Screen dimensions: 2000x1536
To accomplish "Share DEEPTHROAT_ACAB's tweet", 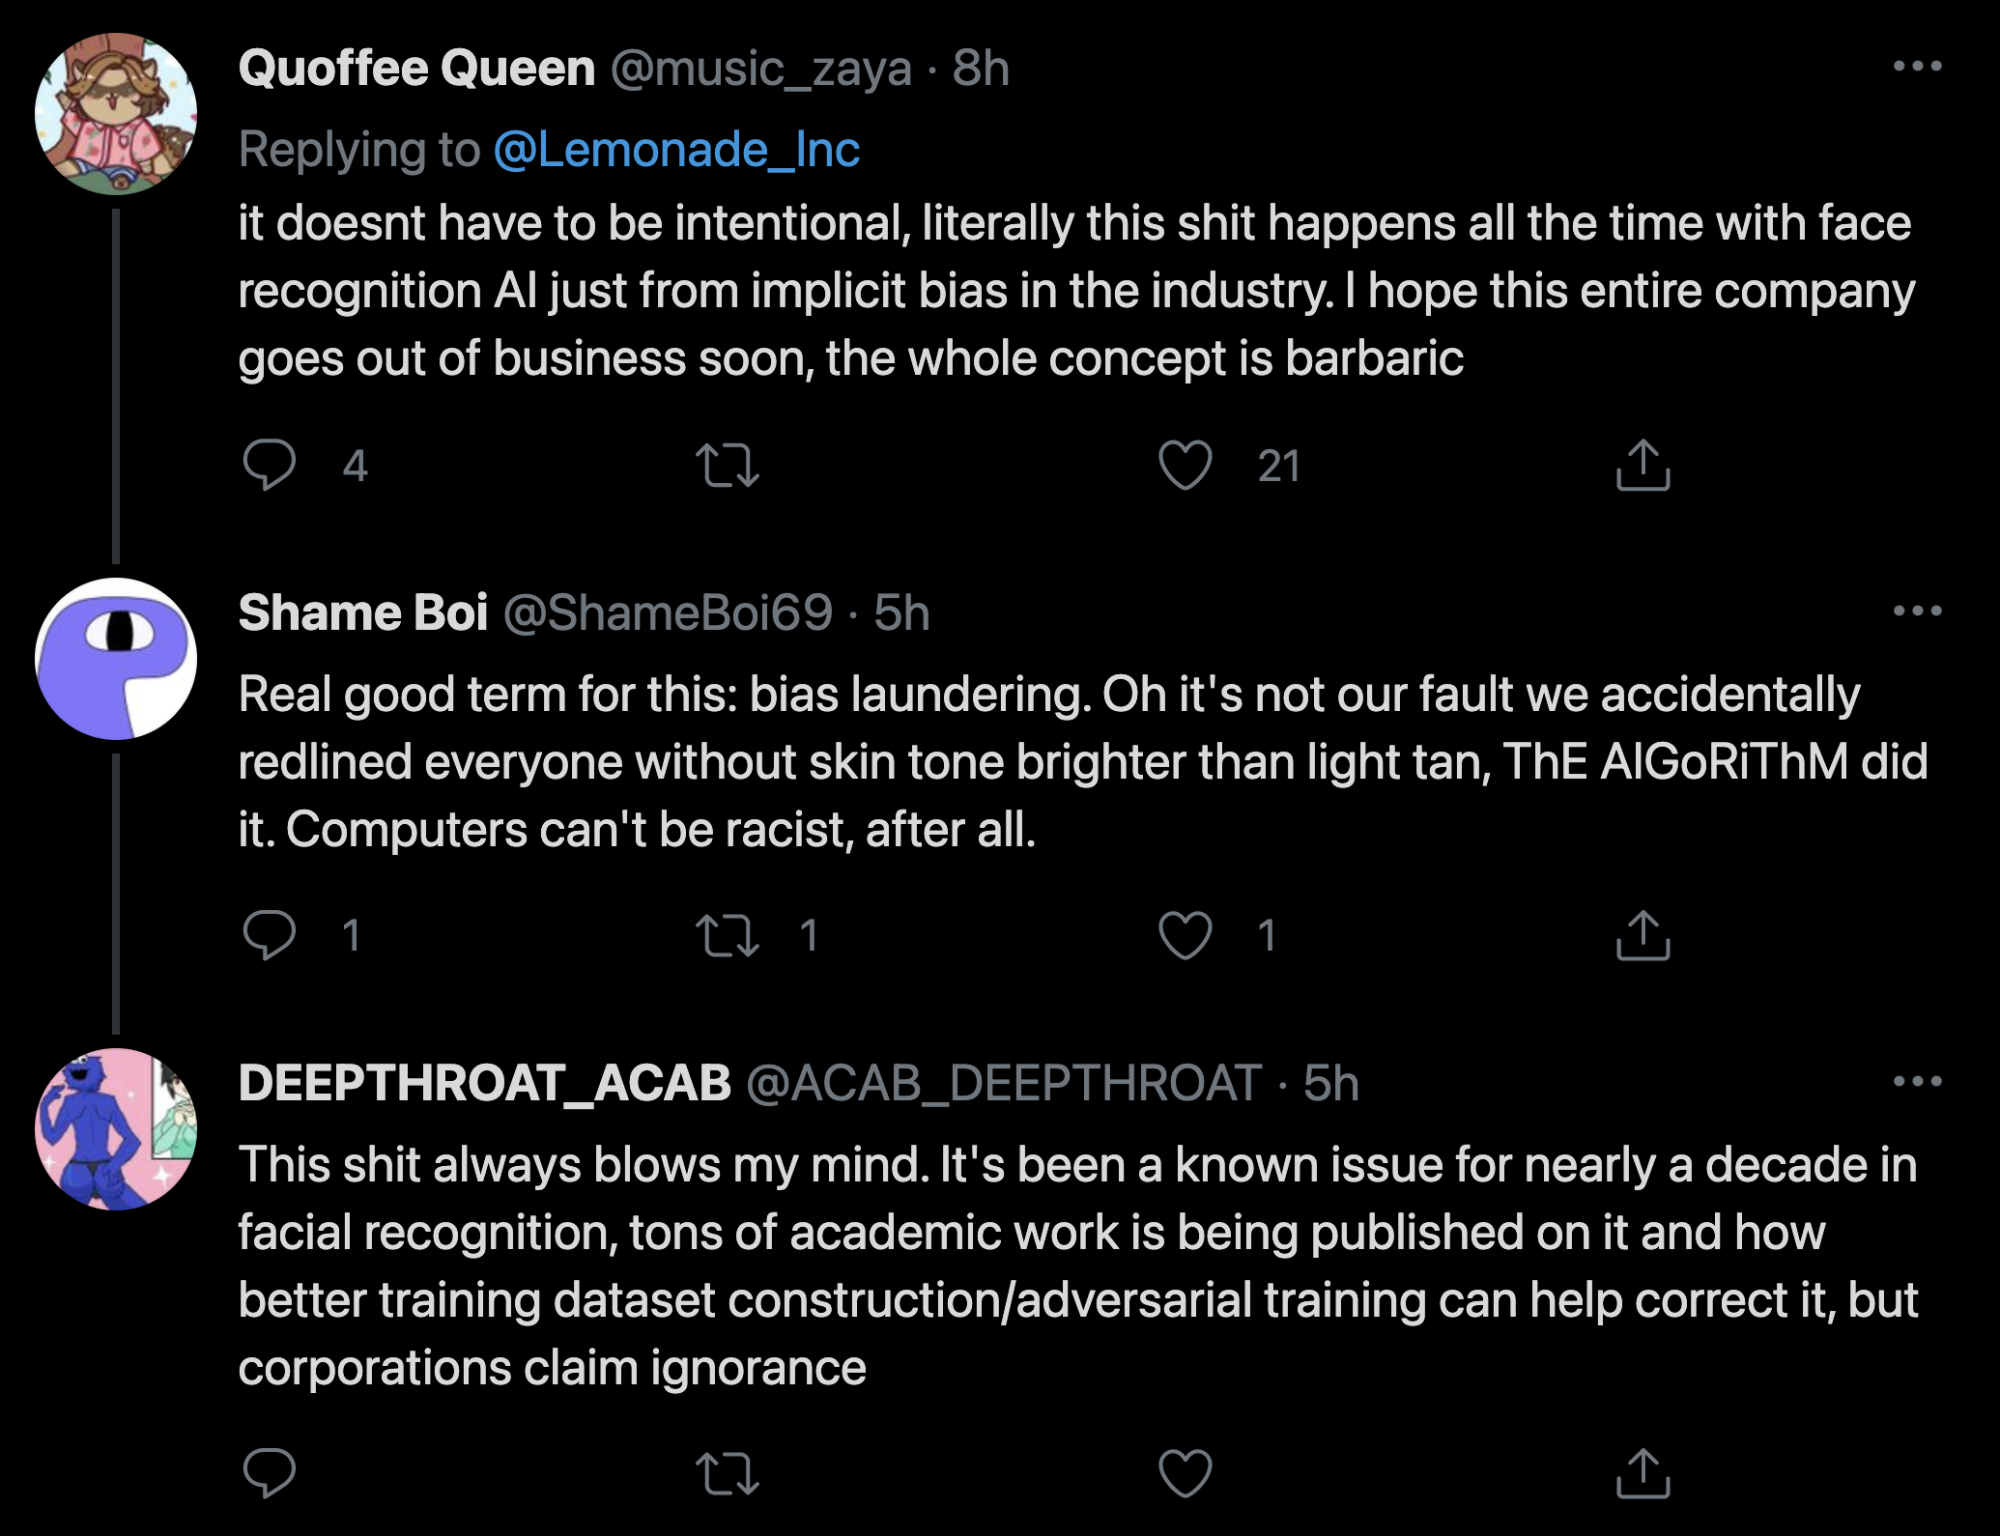I will (1643, 1472).
